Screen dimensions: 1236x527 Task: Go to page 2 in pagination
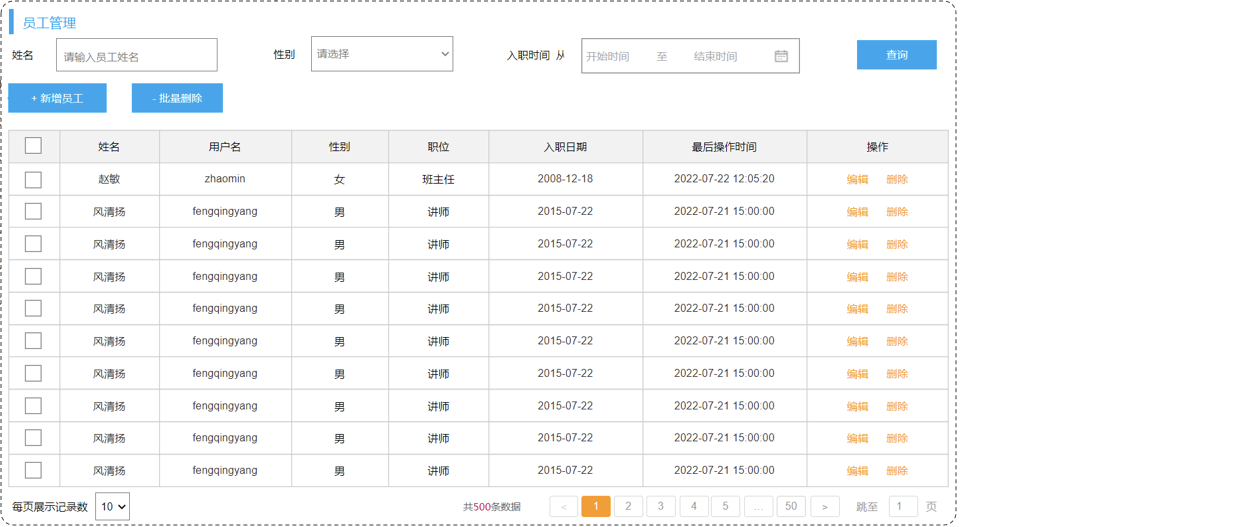coord(628,507)
